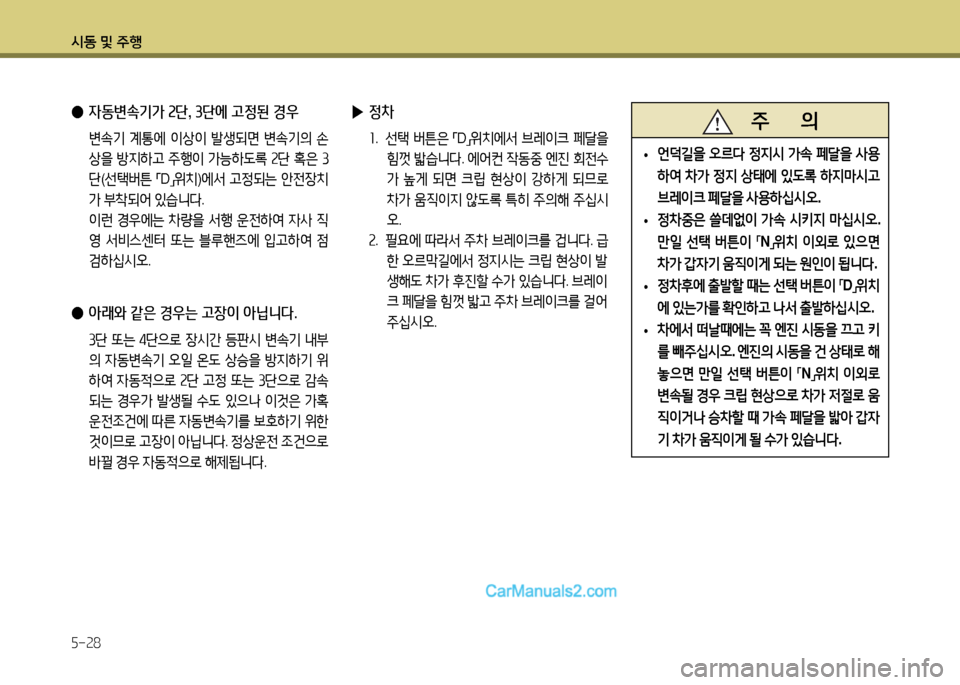Click the black arrow marker before 정차
Image resolution: width=960 pixels, height=685 pixels.
358,111
